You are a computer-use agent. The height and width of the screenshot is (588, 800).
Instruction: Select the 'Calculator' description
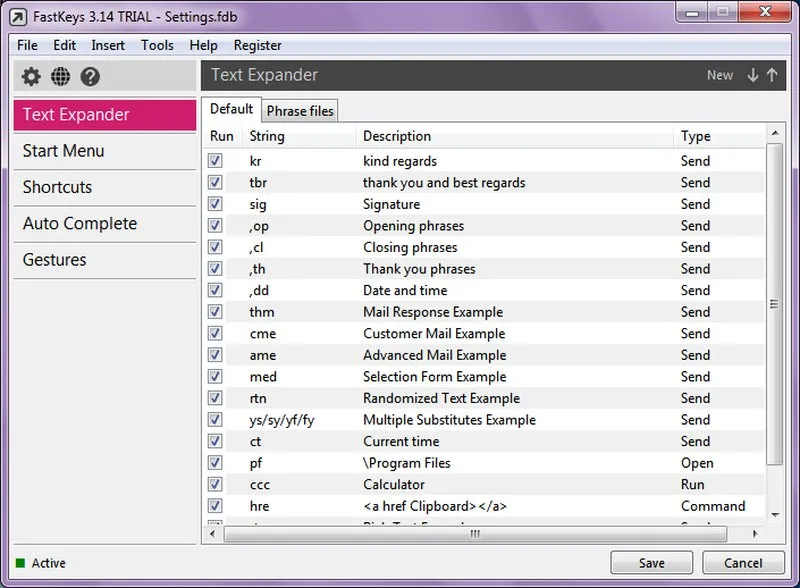(393, 484)
